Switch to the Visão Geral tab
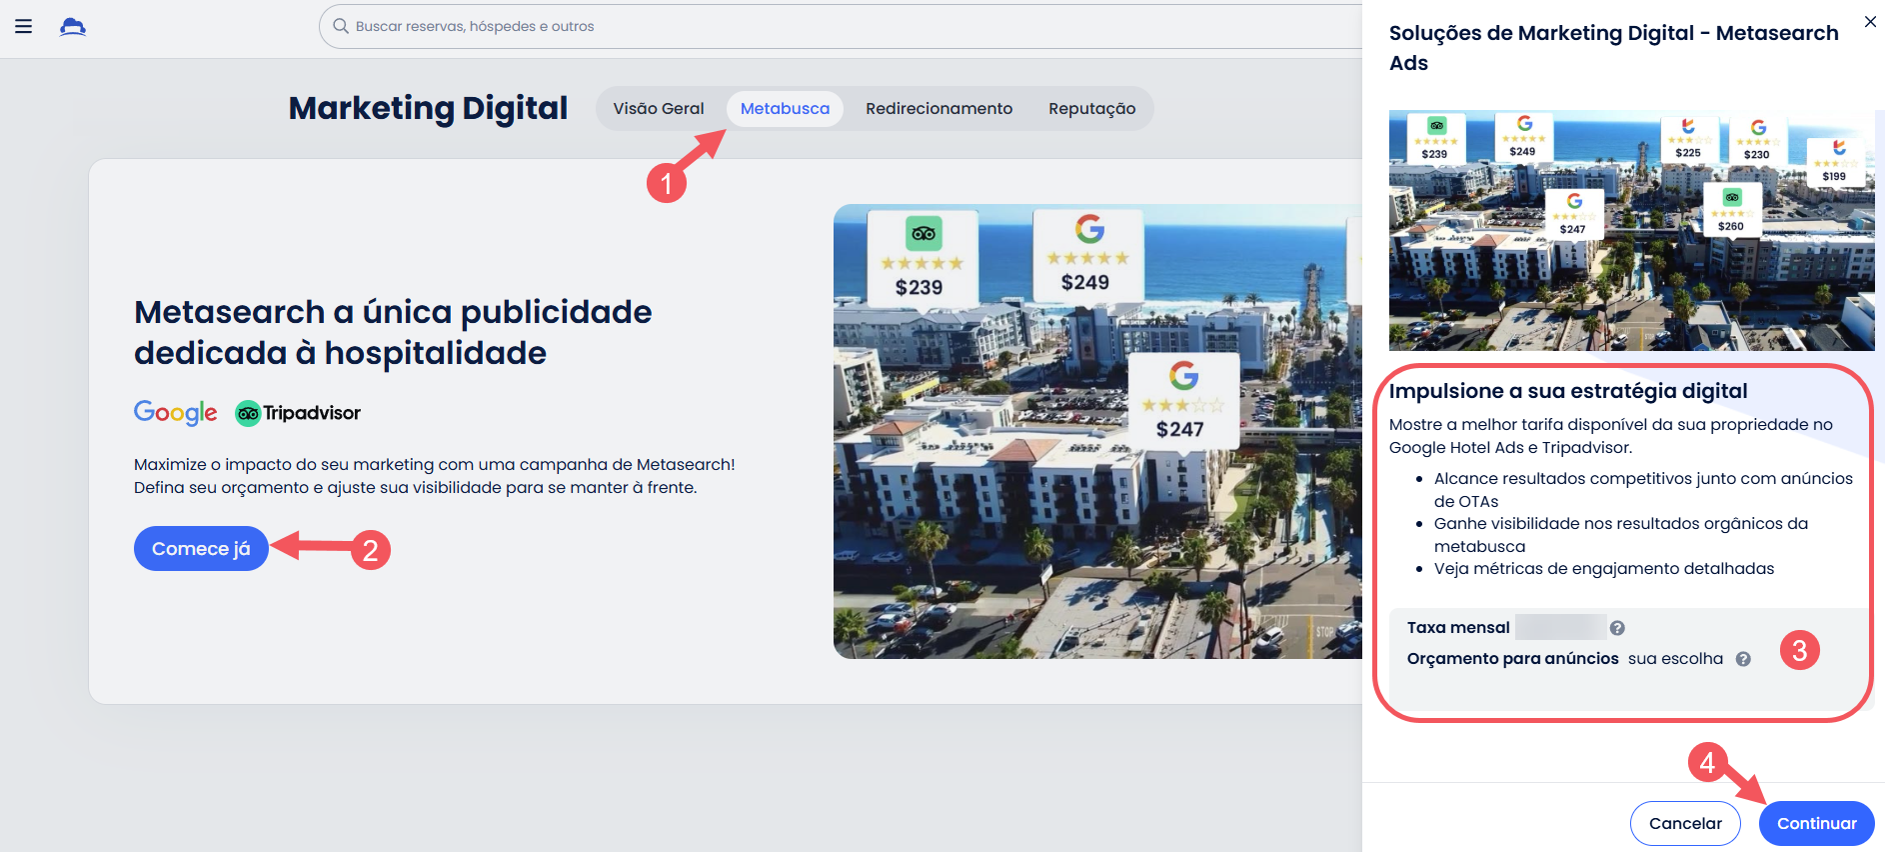Viewport: 1885px width, 852px height. click(658, 109)
